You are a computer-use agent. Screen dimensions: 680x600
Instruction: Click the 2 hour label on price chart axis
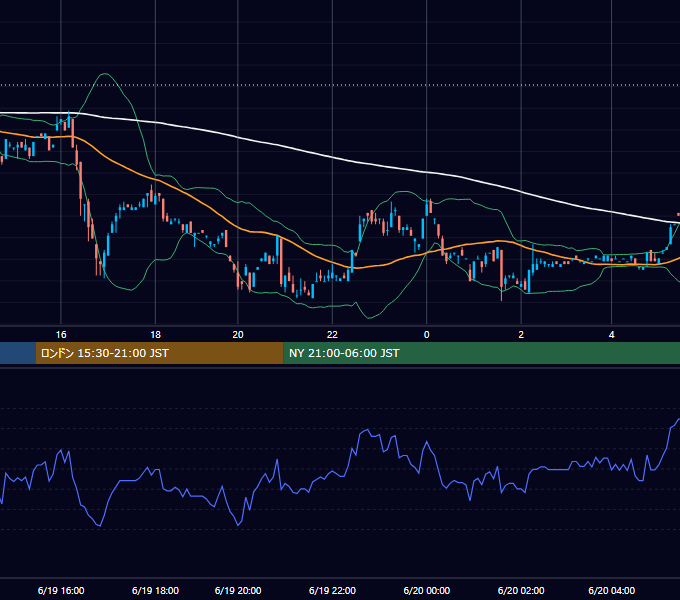point(521,335)
